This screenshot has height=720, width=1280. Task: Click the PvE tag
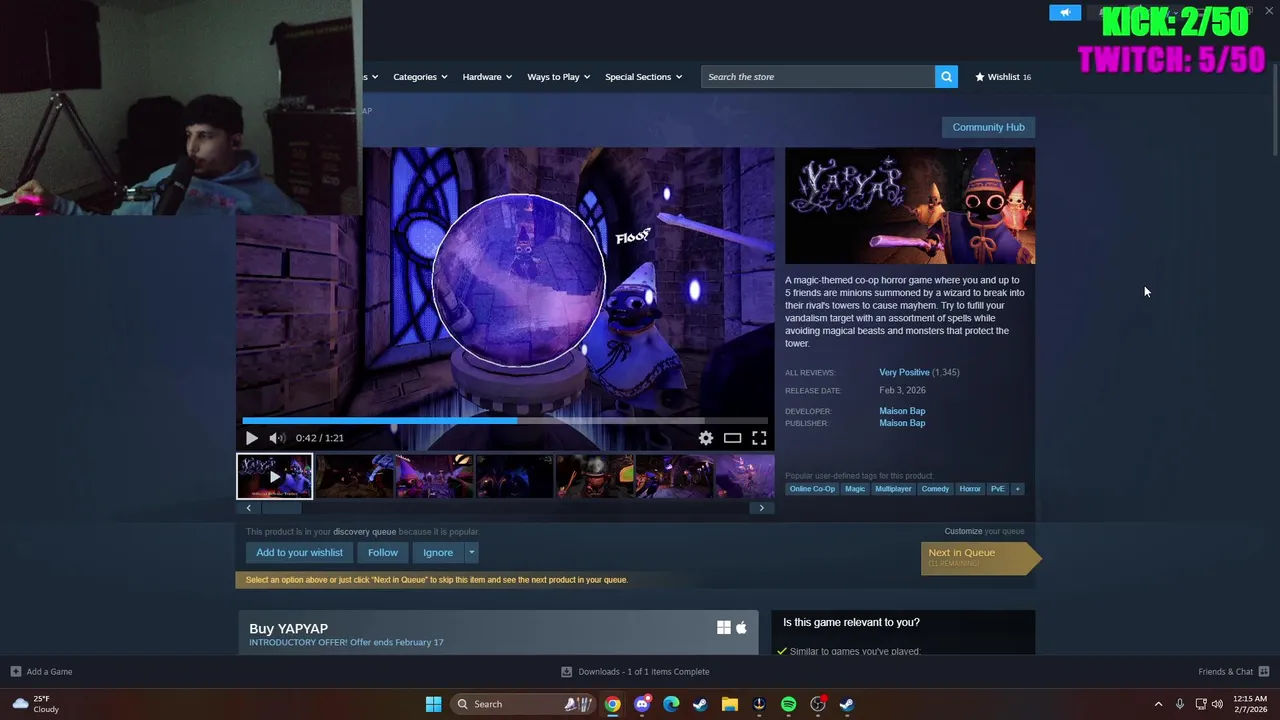point(998,489)
